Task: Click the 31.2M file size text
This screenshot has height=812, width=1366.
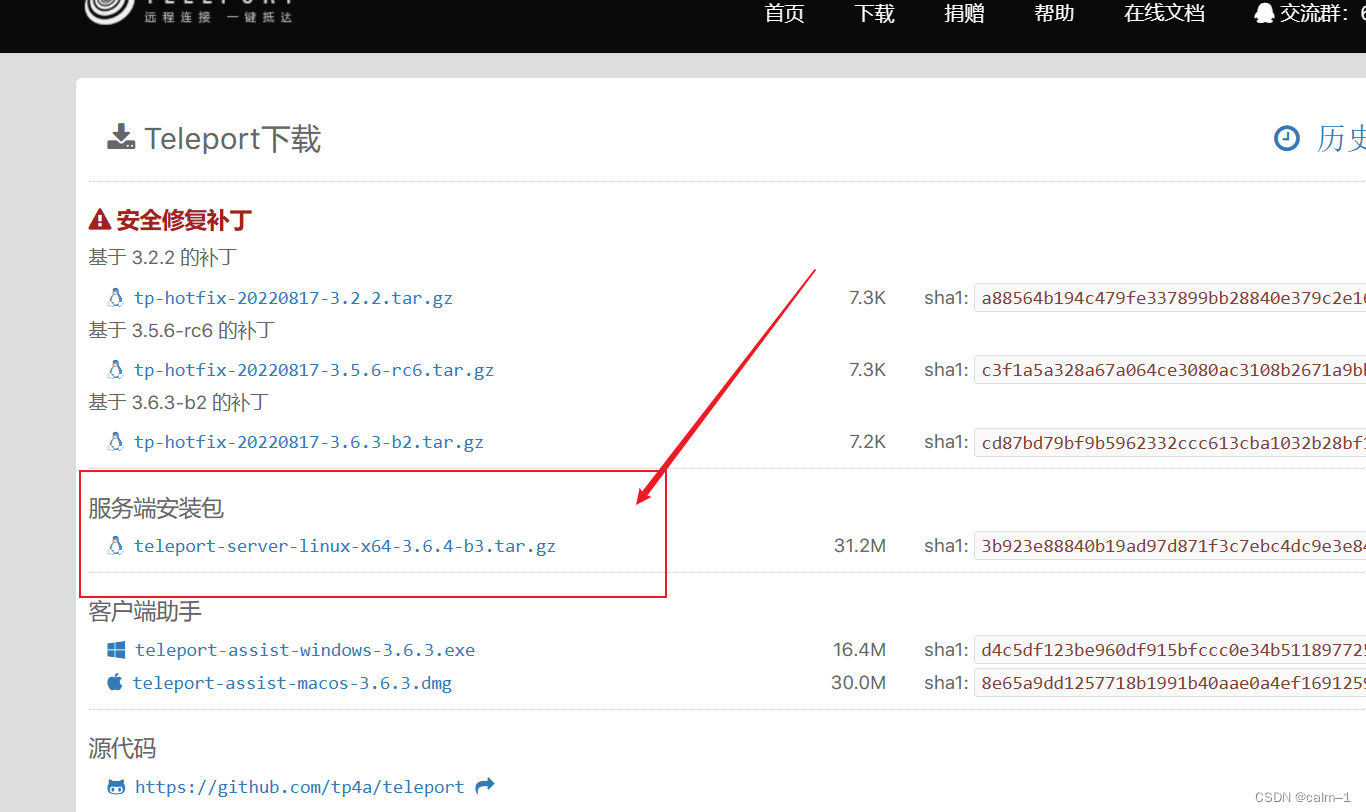Action: [x=860, y=546]
